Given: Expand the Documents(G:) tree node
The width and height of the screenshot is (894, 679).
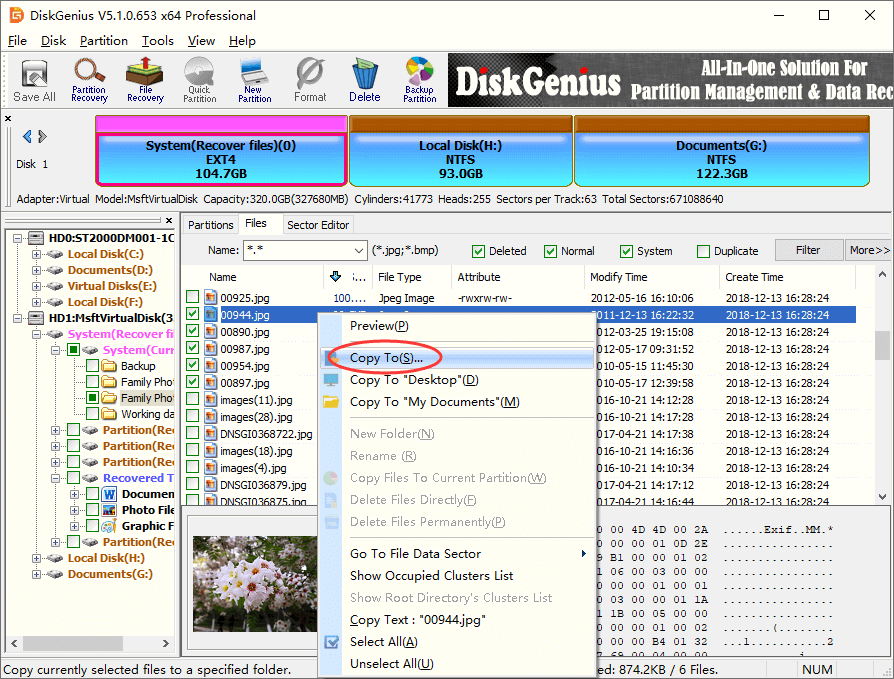Looking at the screenshot, I should click(37, 574).
